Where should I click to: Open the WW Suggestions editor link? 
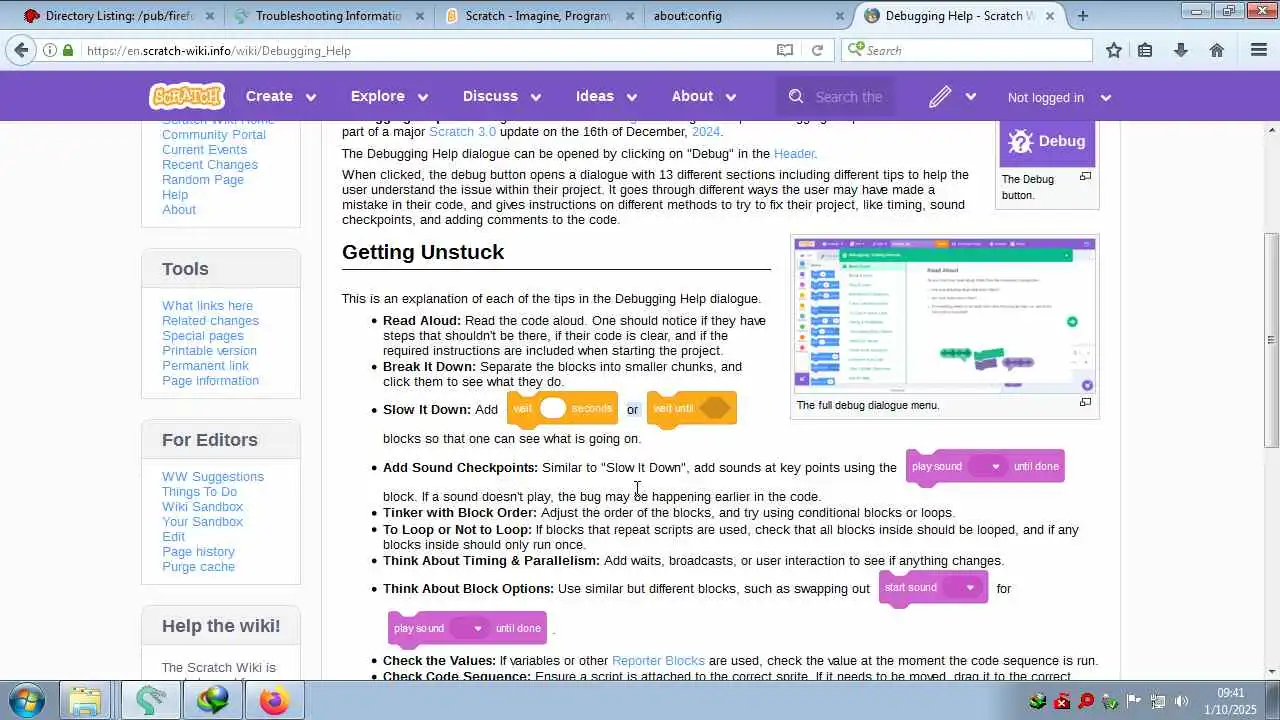coord(213,477)
